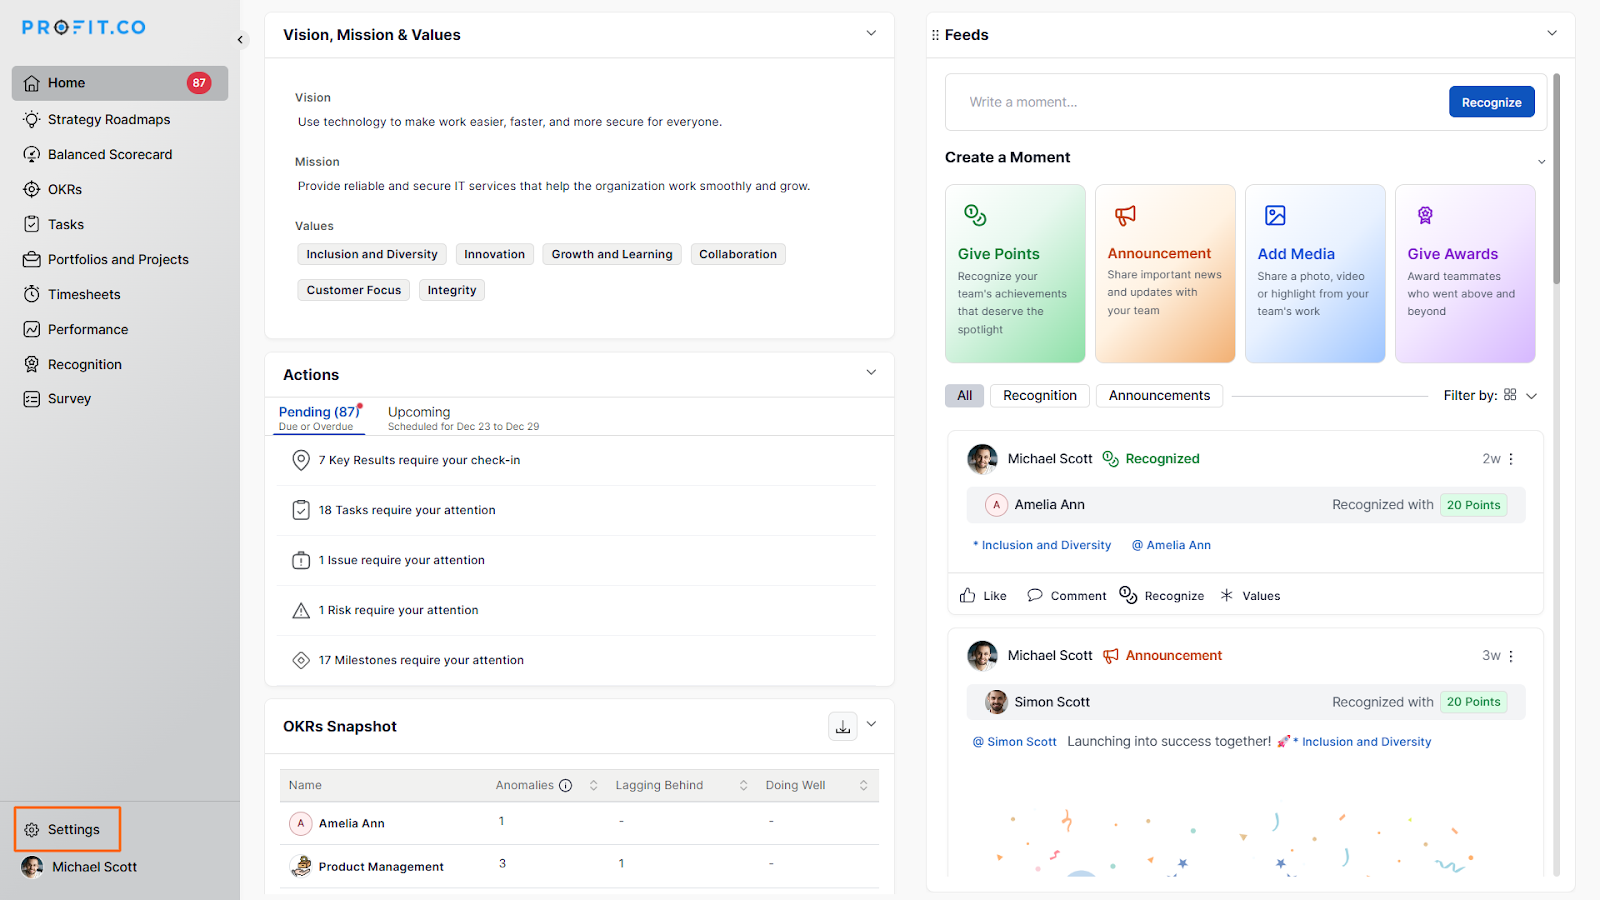This screenshot has height=900, width=1600.
Task: Open Tasks from the sidebar
Action: coord(66,224)
